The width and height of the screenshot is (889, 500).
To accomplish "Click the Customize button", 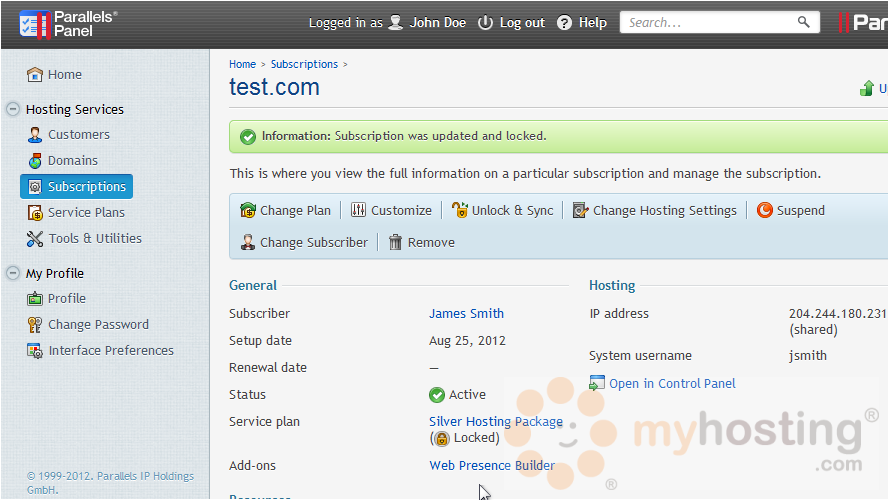I will click(391, 210).
